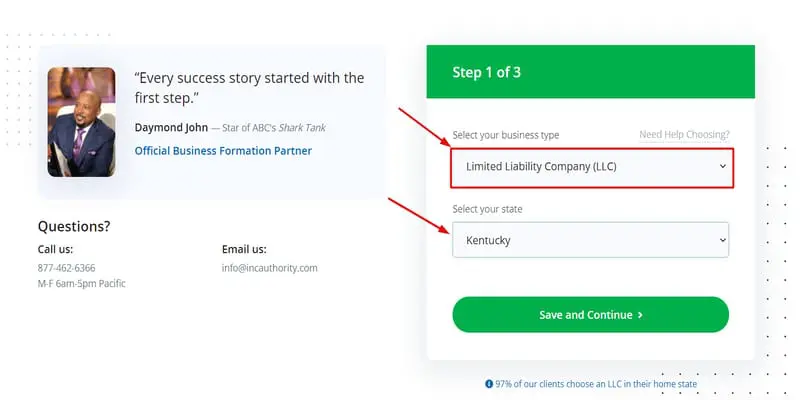Image resolution: width=800 pixels, height=400 pixels.
Task: Open the Need Help Choosing? link
Action: (x=684, y=135)
